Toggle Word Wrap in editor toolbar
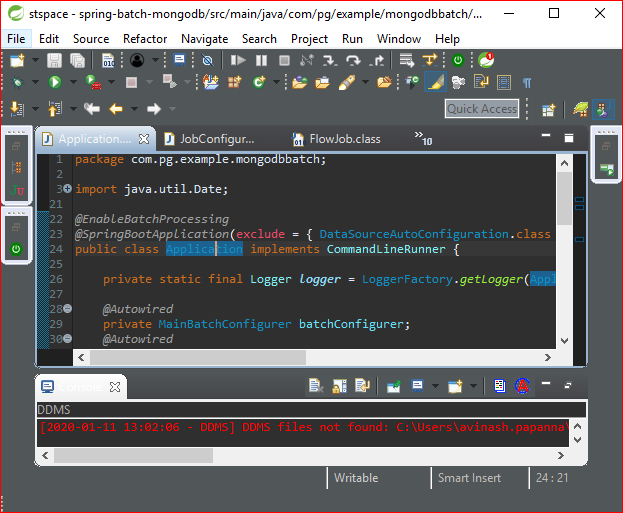Viewport: 623px width, 513px height. click(481, 82)
